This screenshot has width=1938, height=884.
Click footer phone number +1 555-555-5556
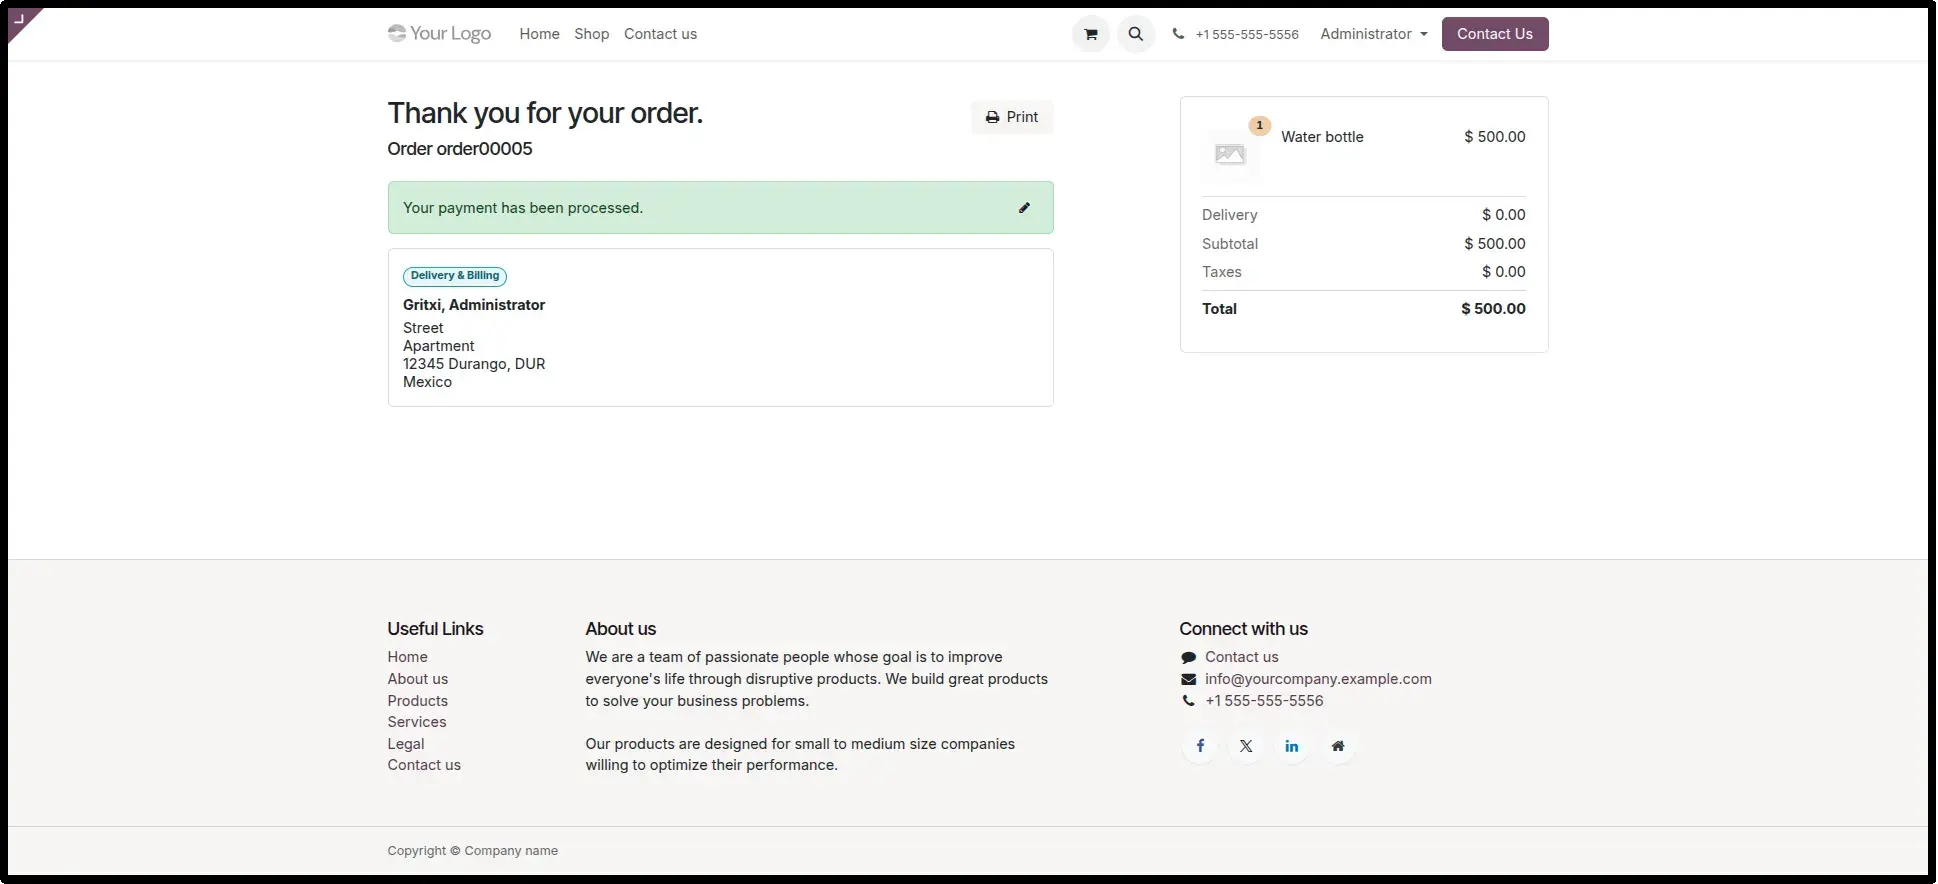[1264, 701]
